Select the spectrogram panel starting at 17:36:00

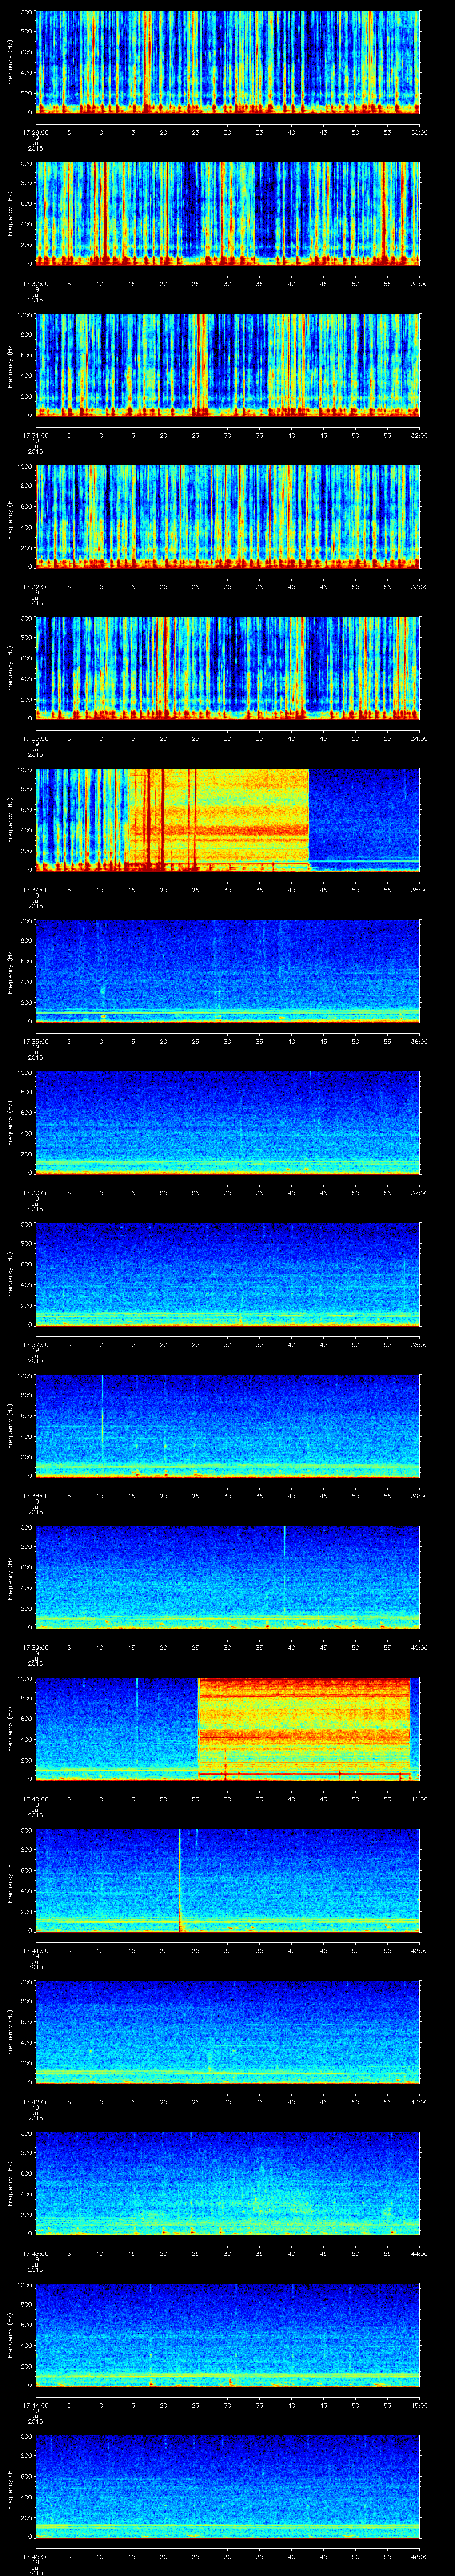point(228,1123)
